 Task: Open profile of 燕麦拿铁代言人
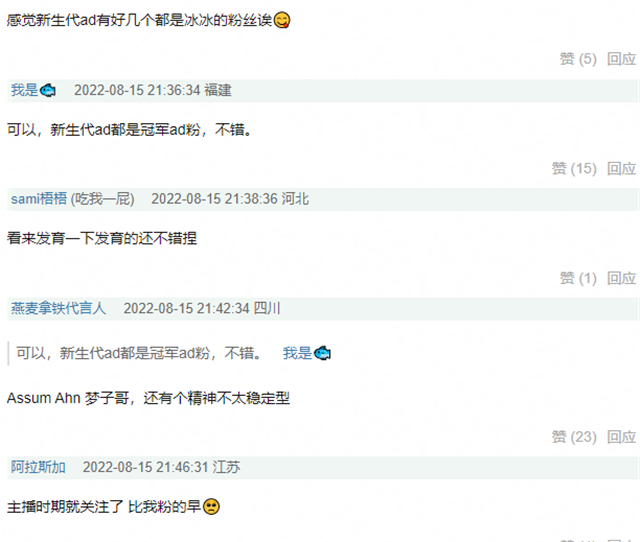click(x=58, y=308)
